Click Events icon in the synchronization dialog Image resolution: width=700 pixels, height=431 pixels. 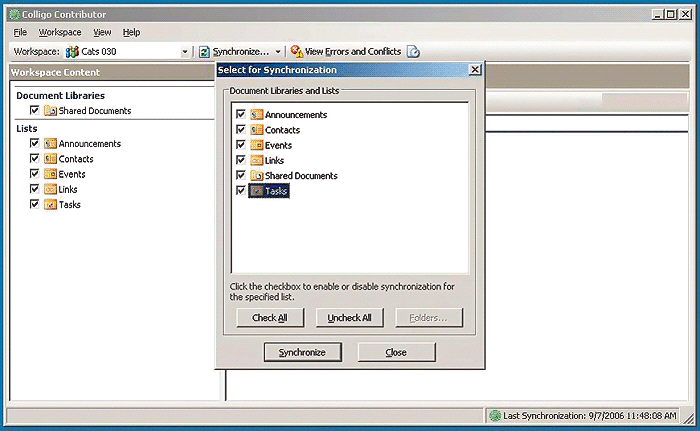(x=257, y=145)
